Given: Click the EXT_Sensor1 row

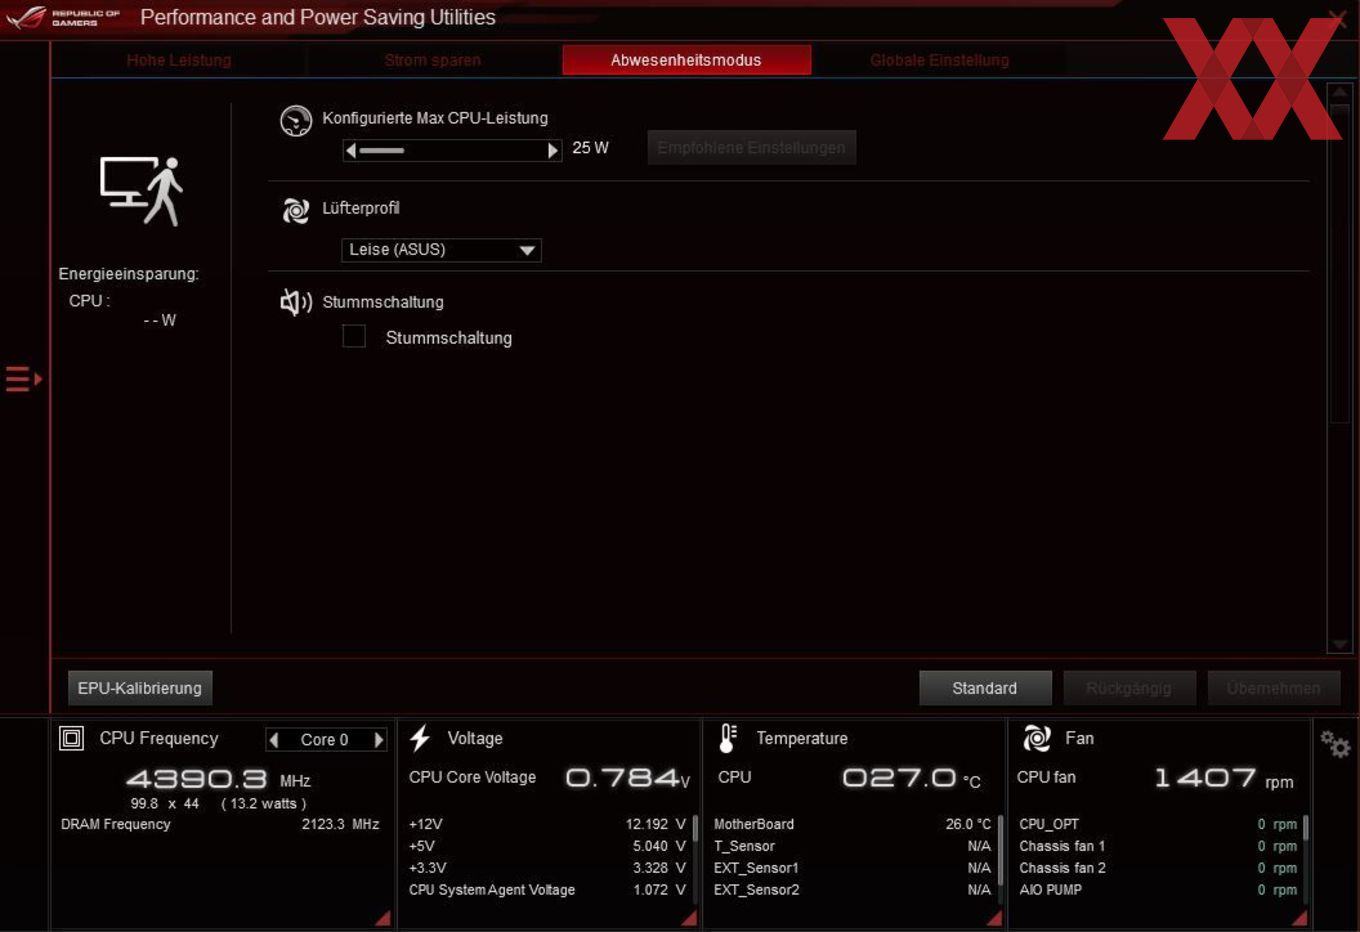Looking at the screenshot, I should pyautogui.click(x=852, y=868).
